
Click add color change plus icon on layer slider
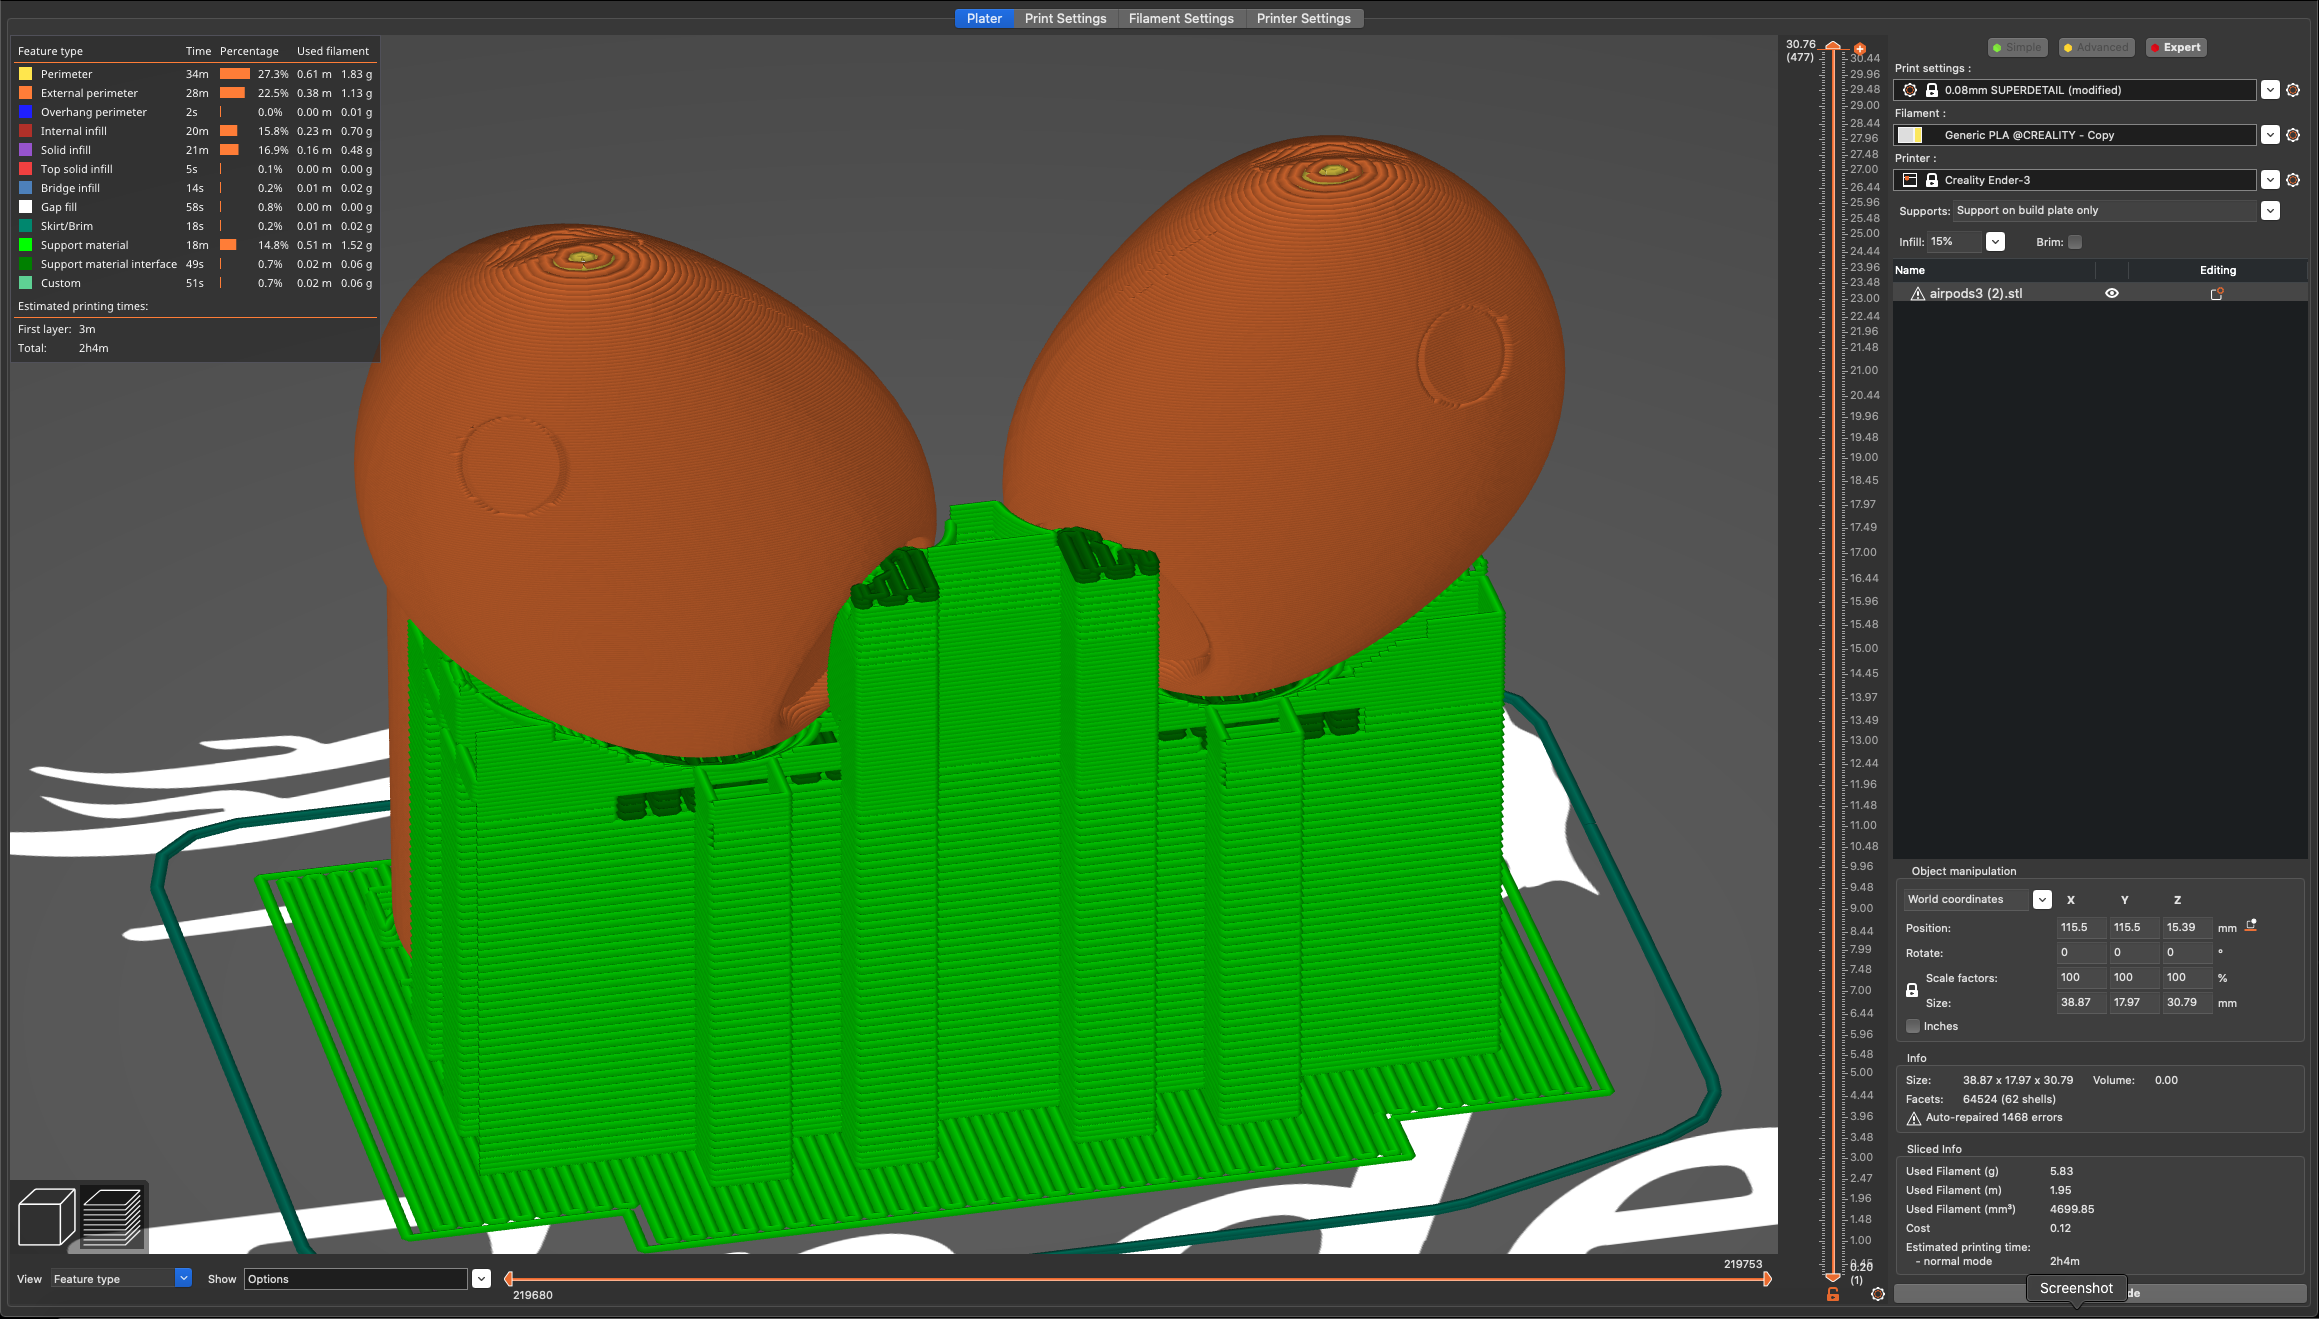(x=1860, y=48)
